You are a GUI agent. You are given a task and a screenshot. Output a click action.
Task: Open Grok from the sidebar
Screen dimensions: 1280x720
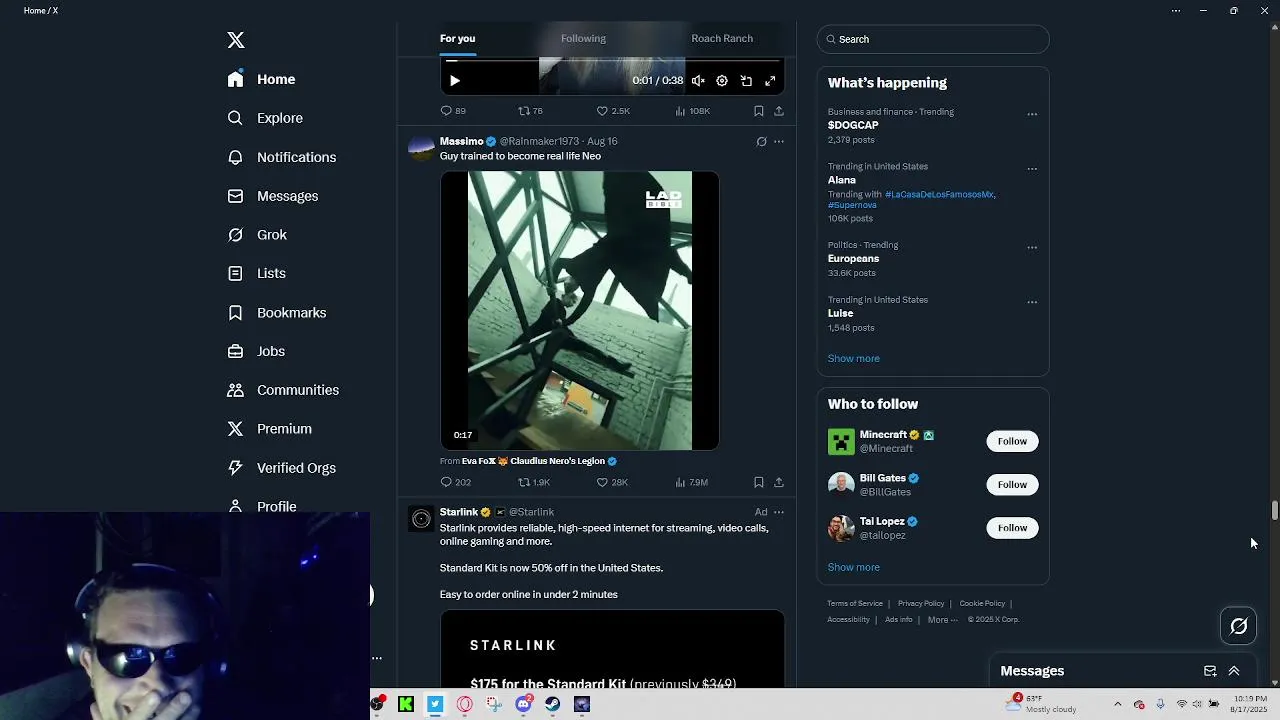click(x=257, y=235)
